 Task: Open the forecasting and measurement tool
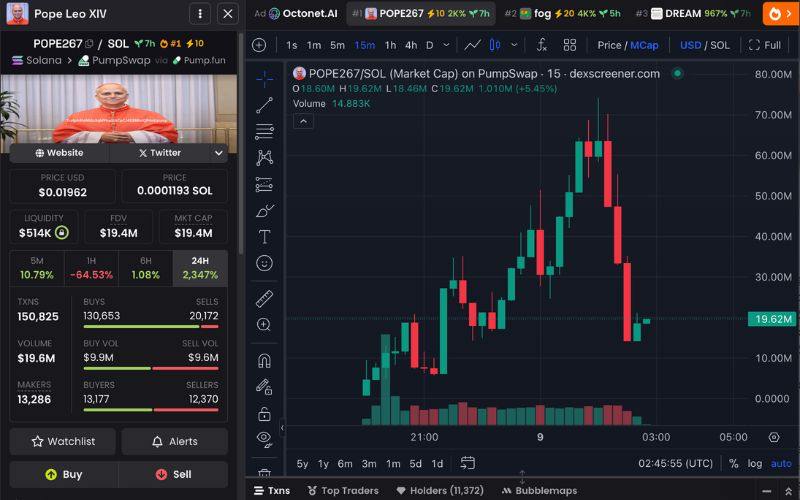tap(264, 184)
